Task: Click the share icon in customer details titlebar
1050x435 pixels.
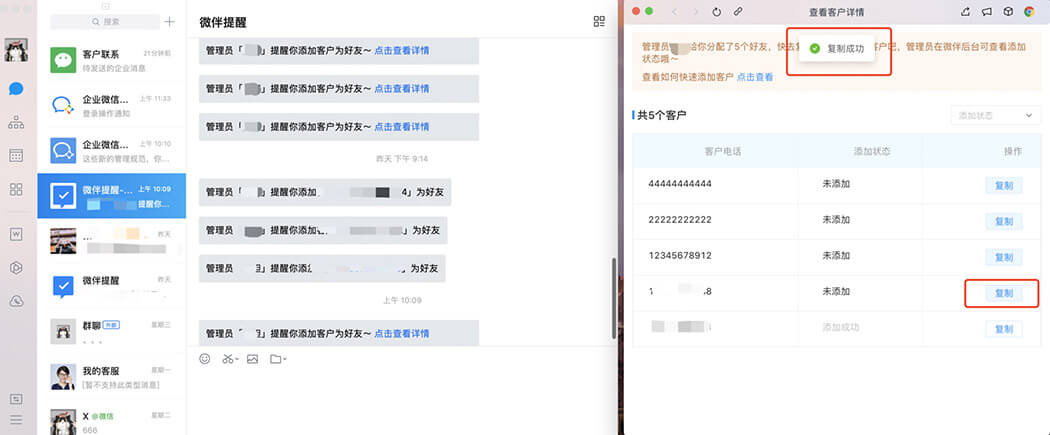Action: 965,12
